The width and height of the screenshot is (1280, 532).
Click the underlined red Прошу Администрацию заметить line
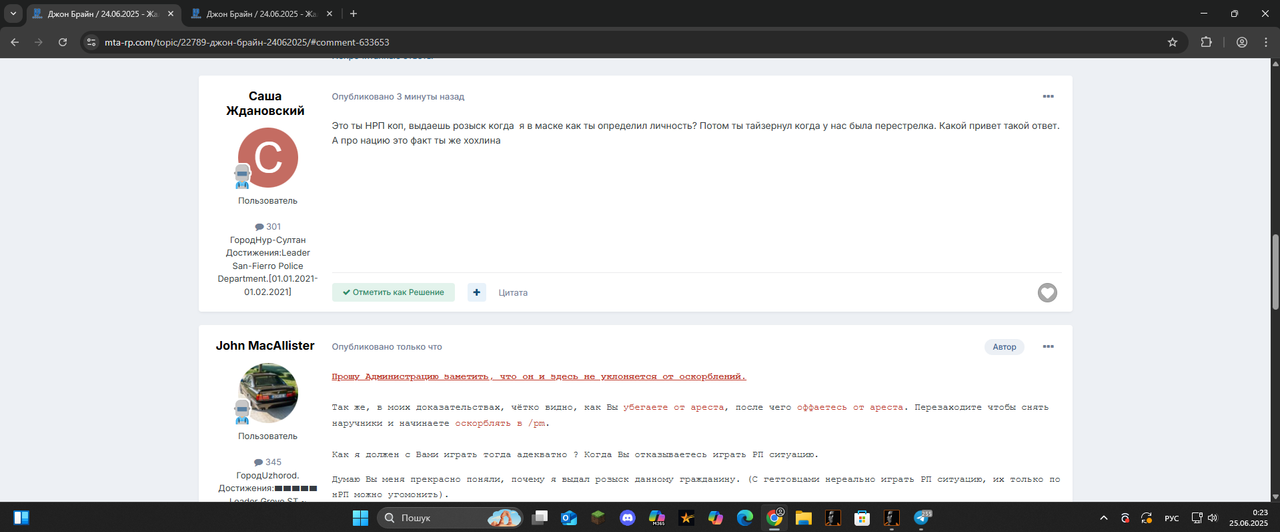pos(539,377)
